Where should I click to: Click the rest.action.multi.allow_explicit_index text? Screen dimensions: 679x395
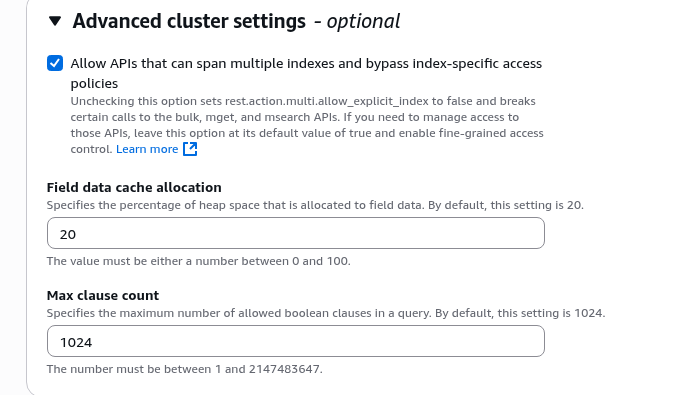(x=327, y=101)
